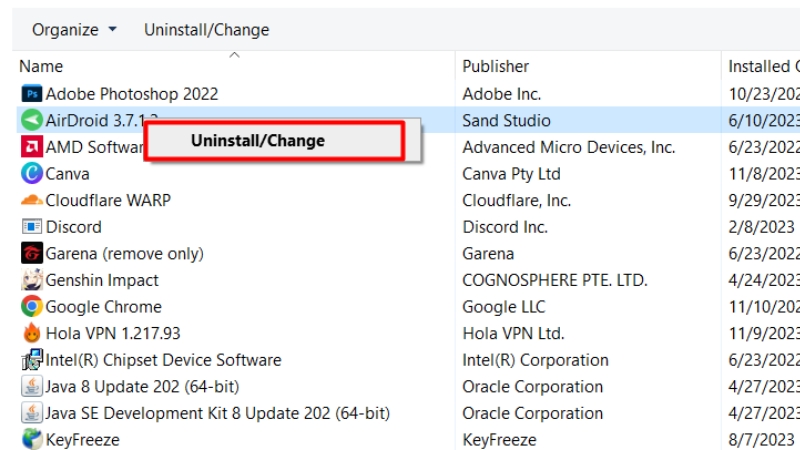Image resolution: width=800 pixels, height=450 pixels.
Task: Sort by the Installed On column header
Action: (x=762, y=66)
